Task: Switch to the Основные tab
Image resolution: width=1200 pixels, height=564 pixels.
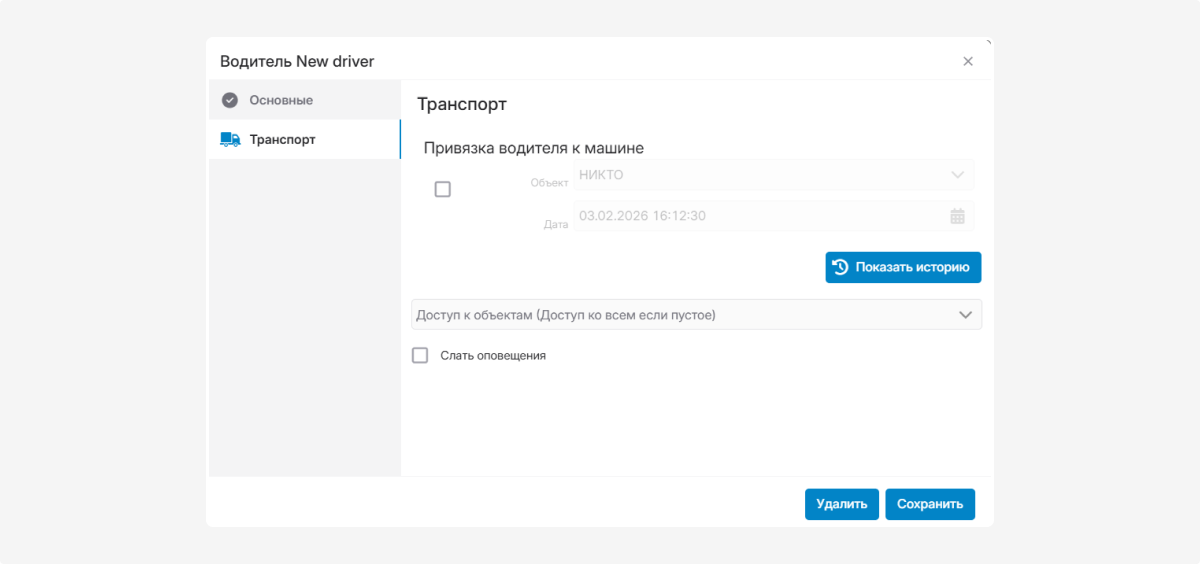Action: tap(281, 100)
